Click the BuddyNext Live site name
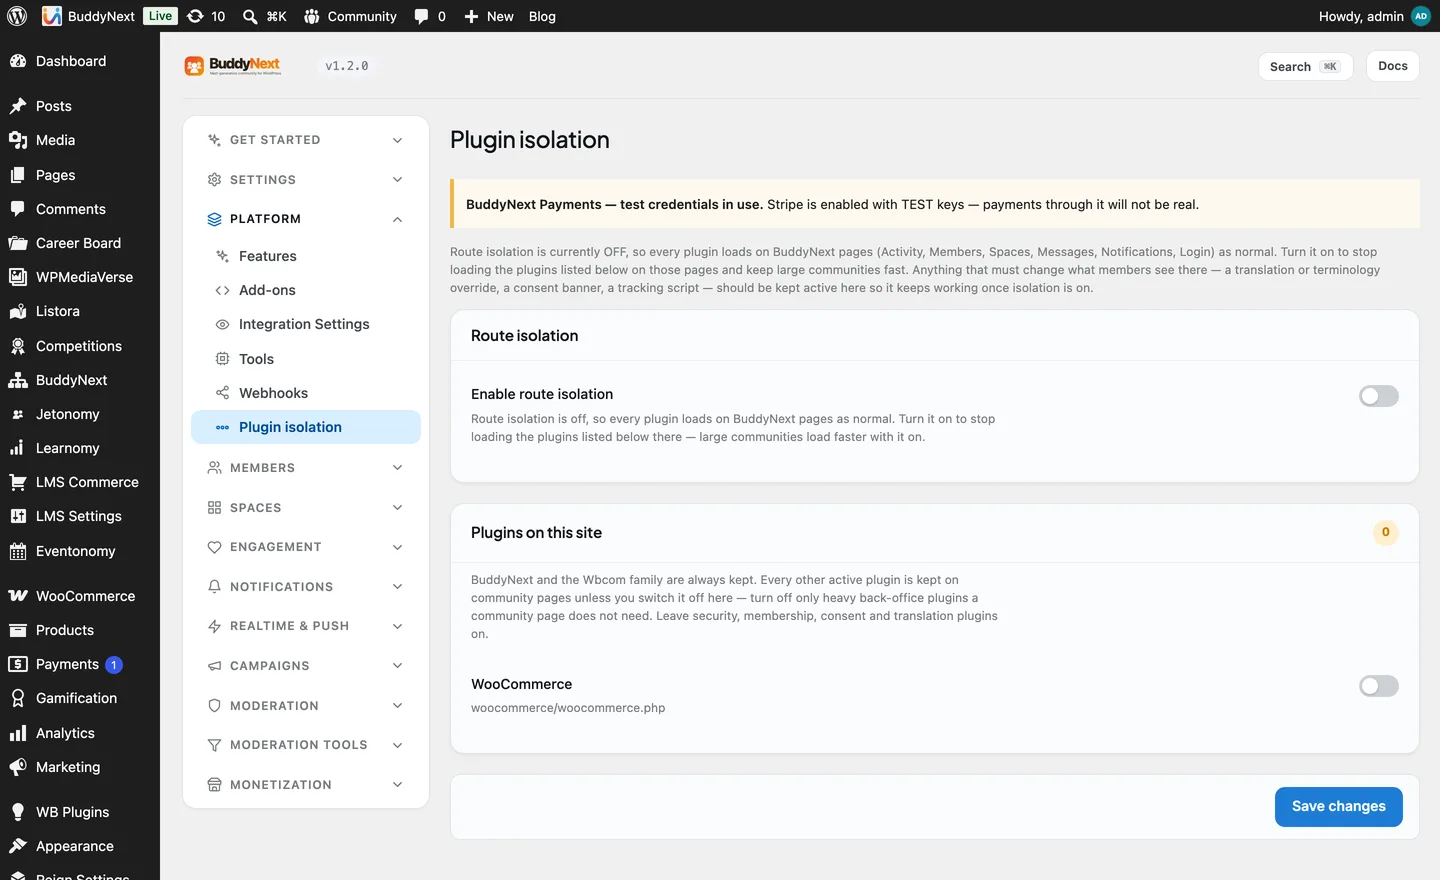Viewport: 1440px width, 880px height. pyautogui.click(x=109, y=16)
